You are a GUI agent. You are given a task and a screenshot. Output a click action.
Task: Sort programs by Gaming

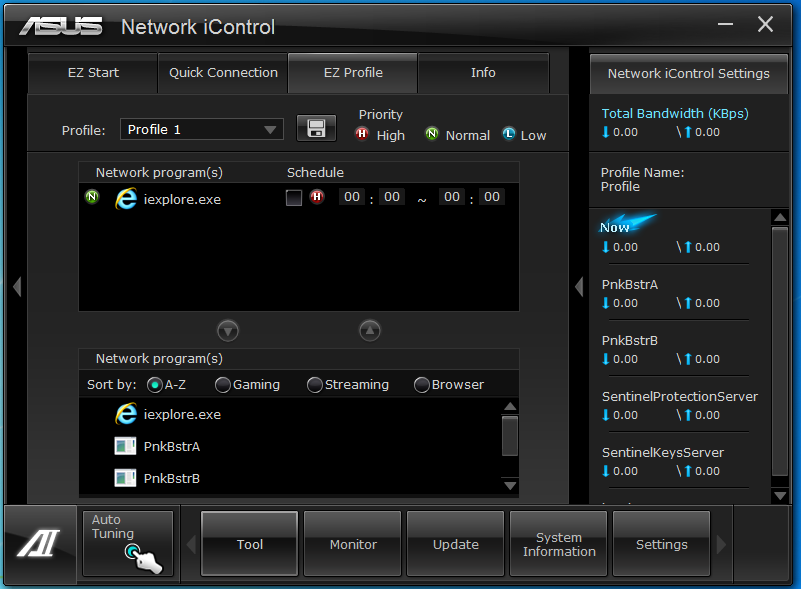click(x=223, y=385)
